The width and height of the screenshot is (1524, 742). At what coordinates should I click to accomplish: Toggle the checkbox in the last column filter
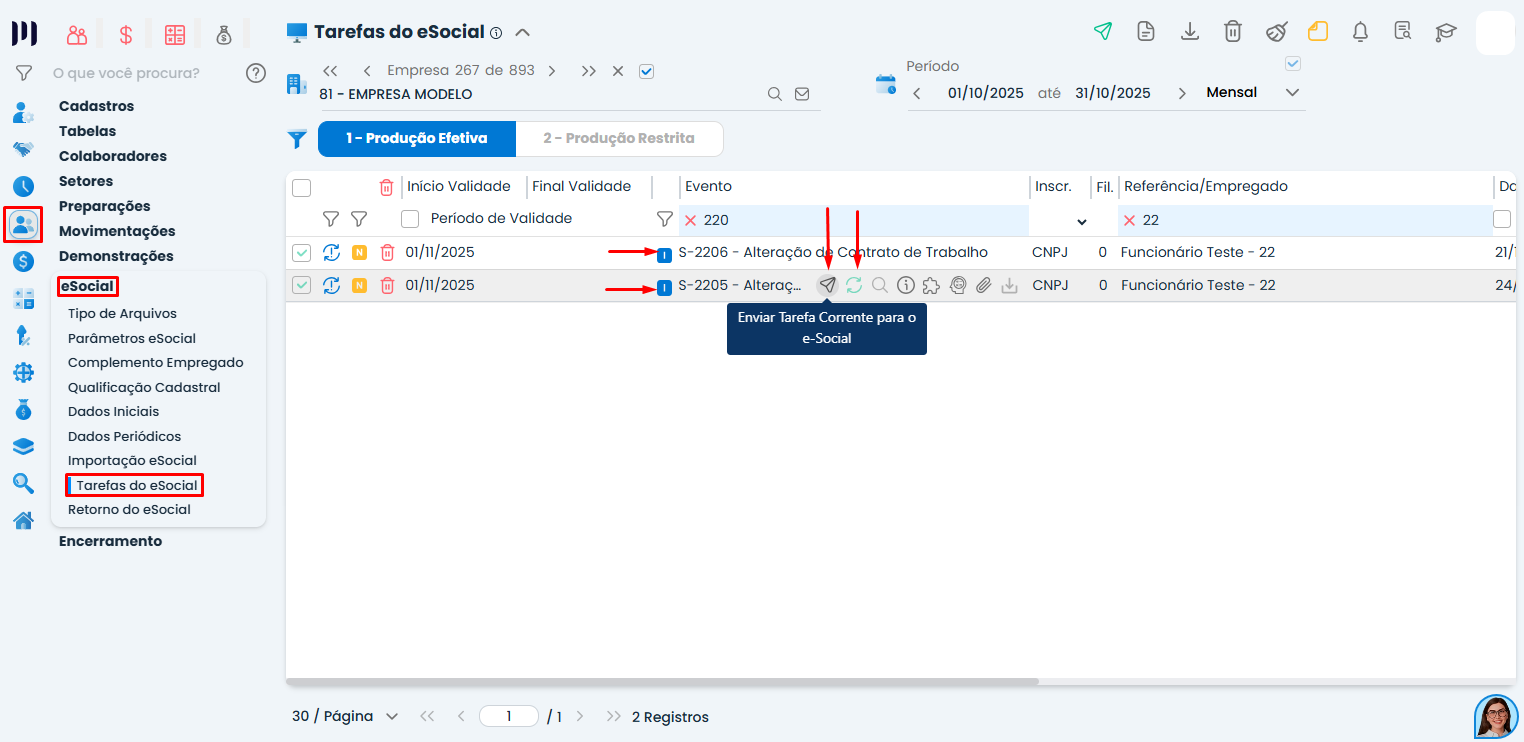1503,218
